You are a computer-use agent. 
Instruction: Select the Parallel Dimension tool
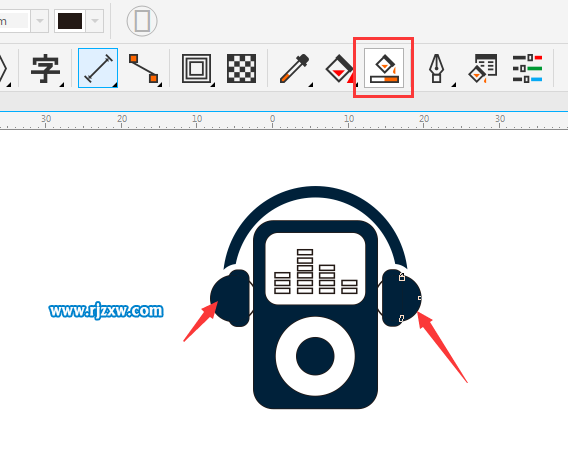click(98, 68)
